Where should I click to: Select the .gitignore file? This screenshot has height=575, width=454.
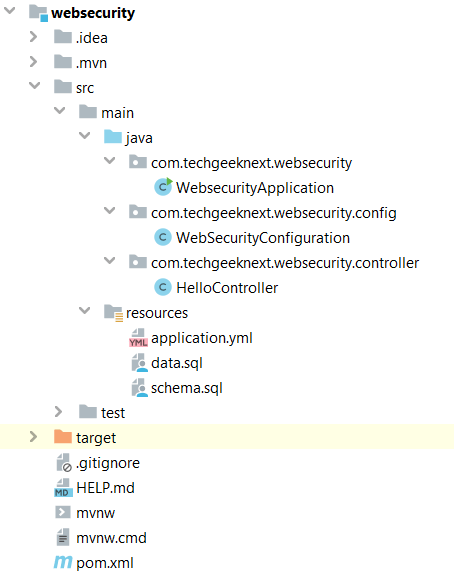pyautogui.click(x=108, y=463)
